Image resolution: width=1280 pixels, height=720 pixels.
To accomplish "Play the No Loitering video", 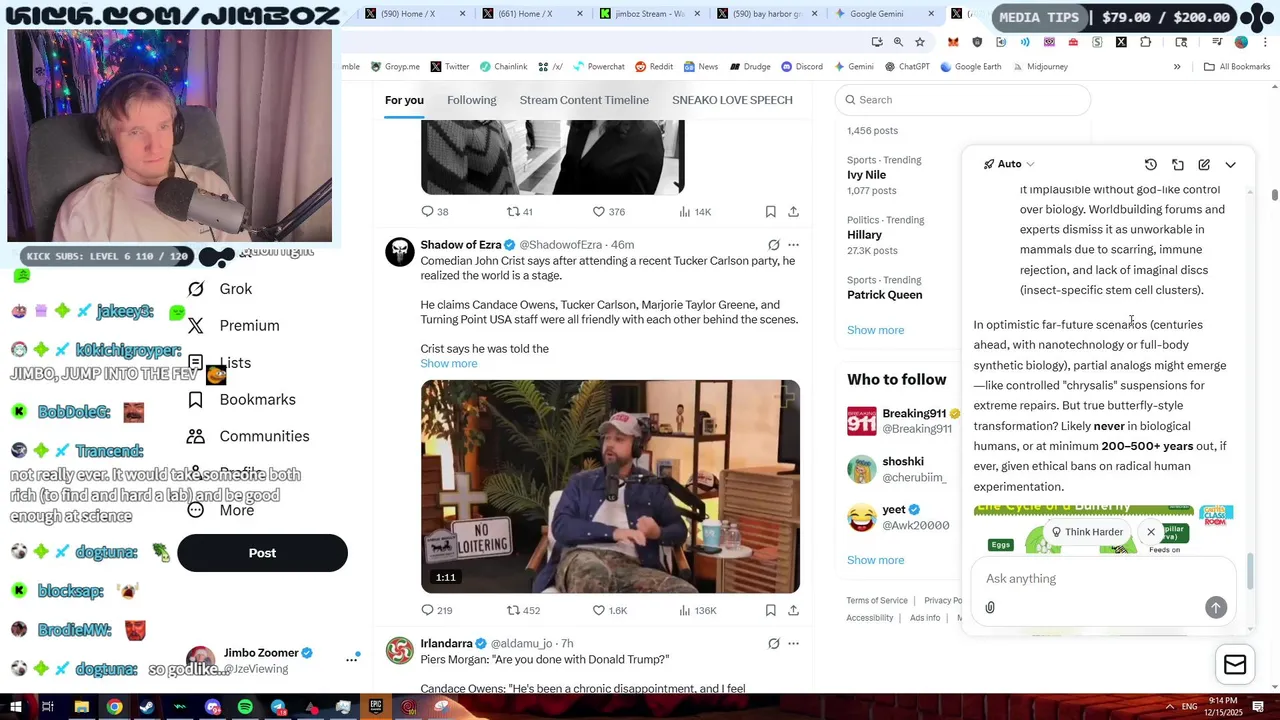I will tap(610, 486).
